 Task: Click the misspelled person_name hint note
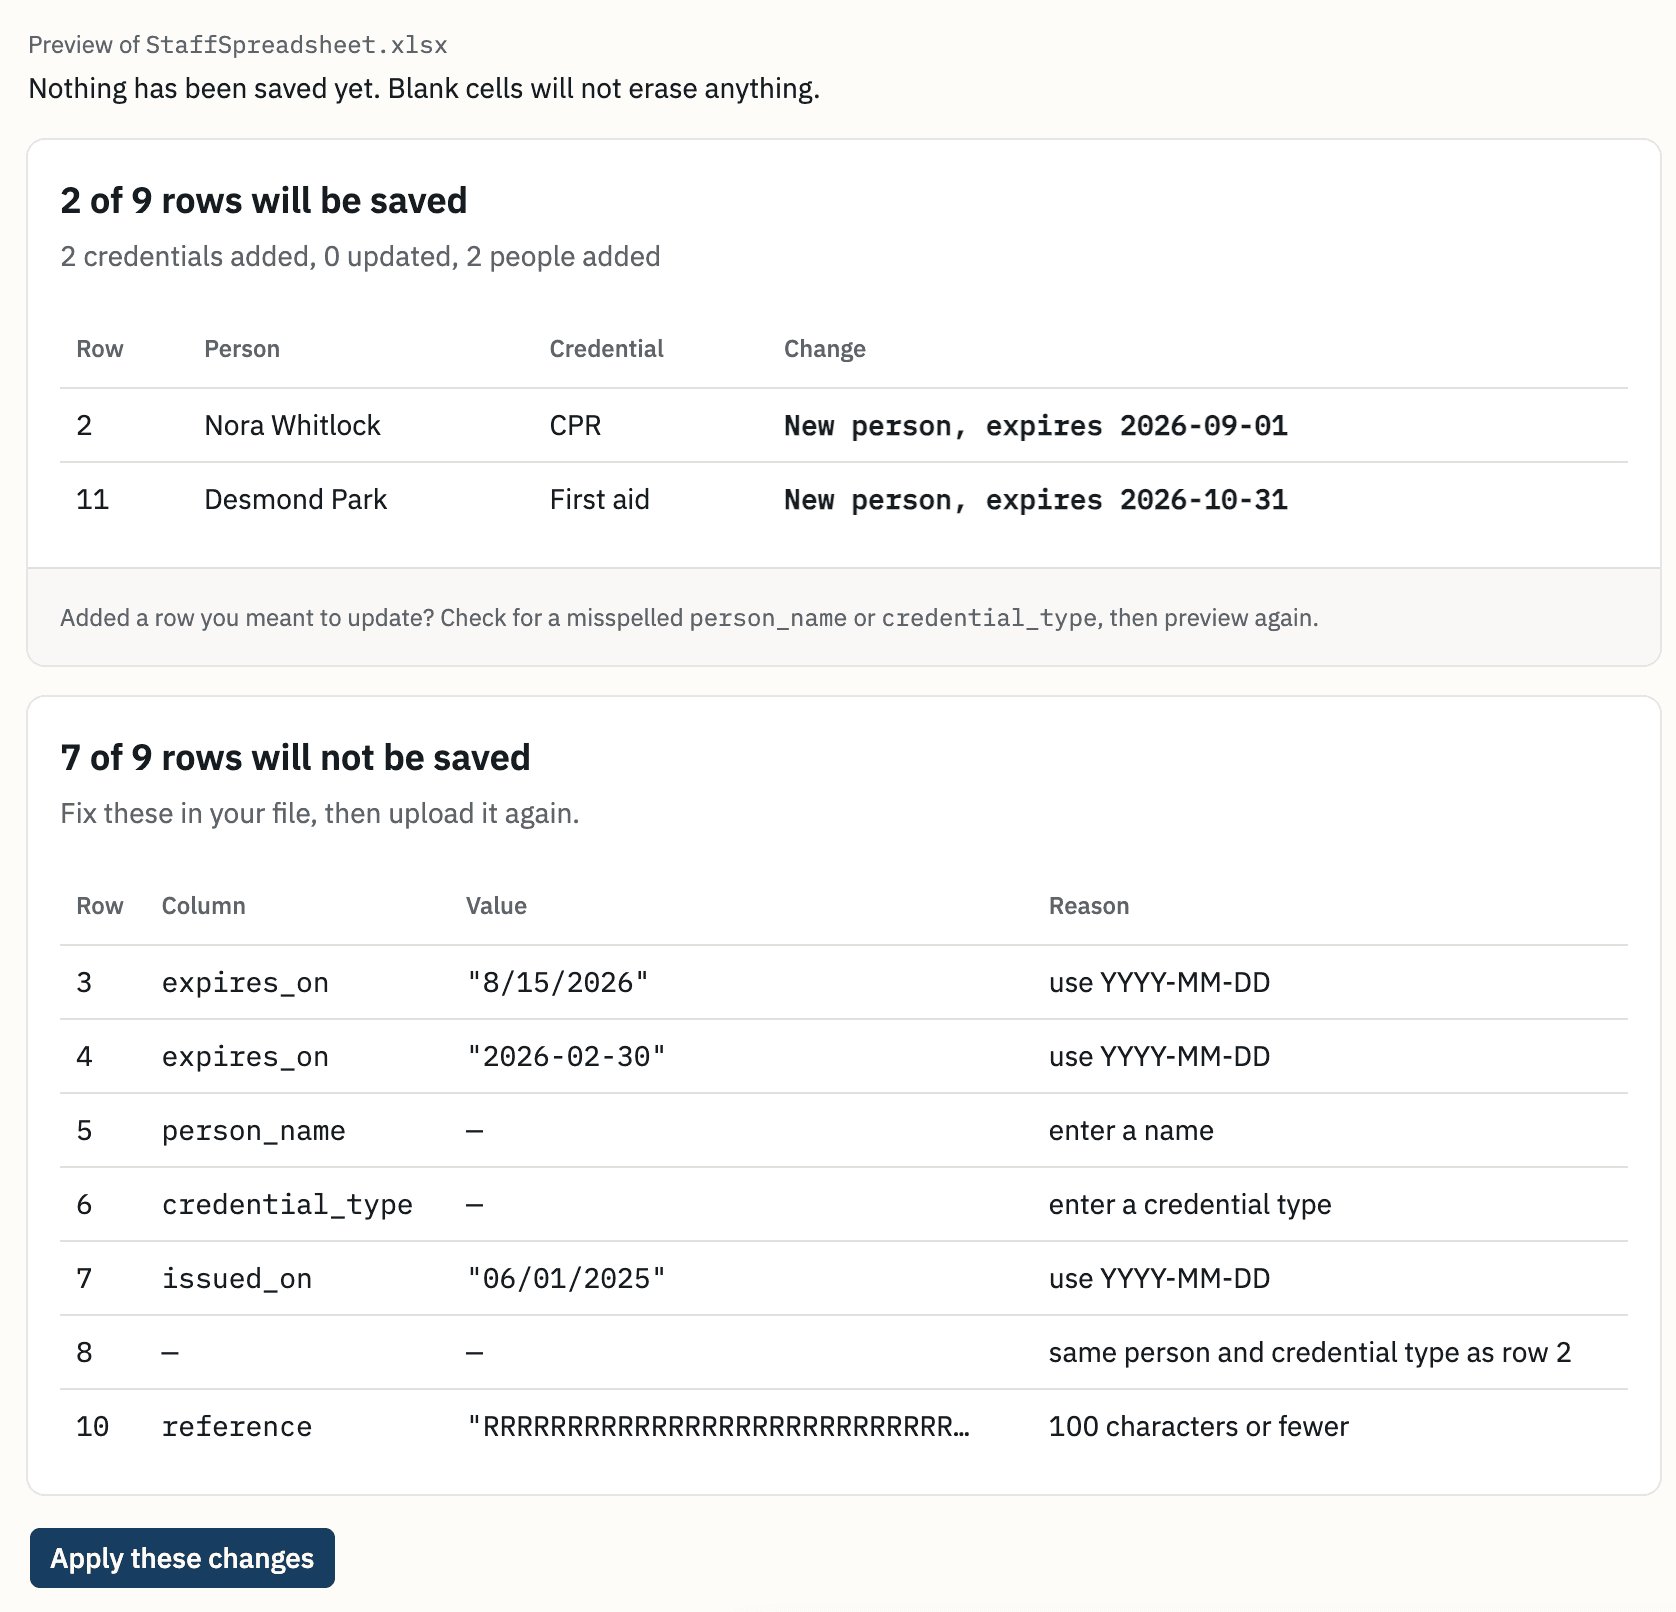click(x=689, y=617)
